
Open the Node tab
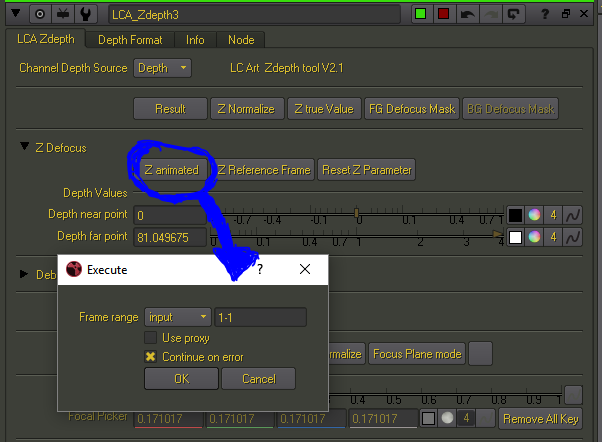[x=241, y=40]
